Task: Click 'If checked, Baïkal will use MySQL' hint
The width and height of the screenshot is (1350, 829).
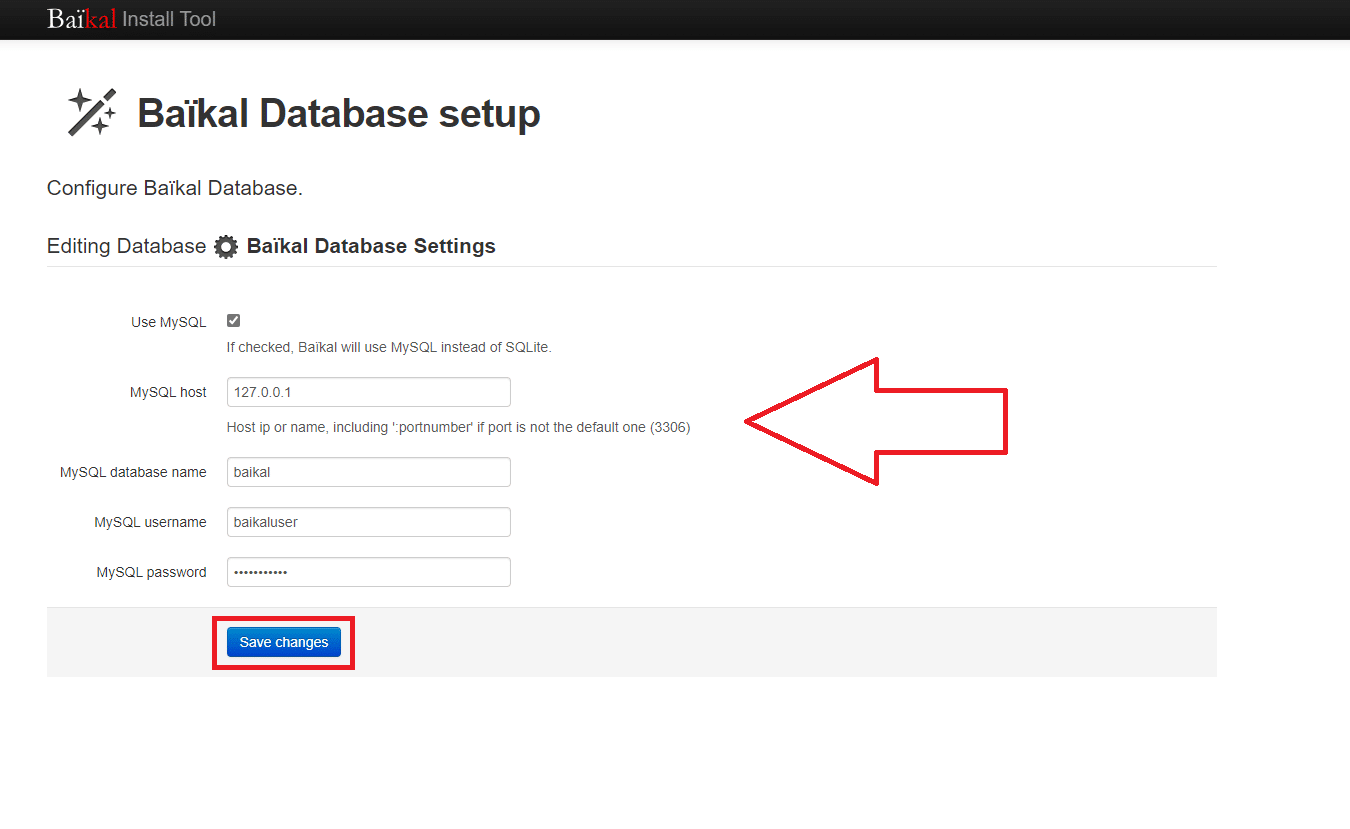Action: (389, 347)
